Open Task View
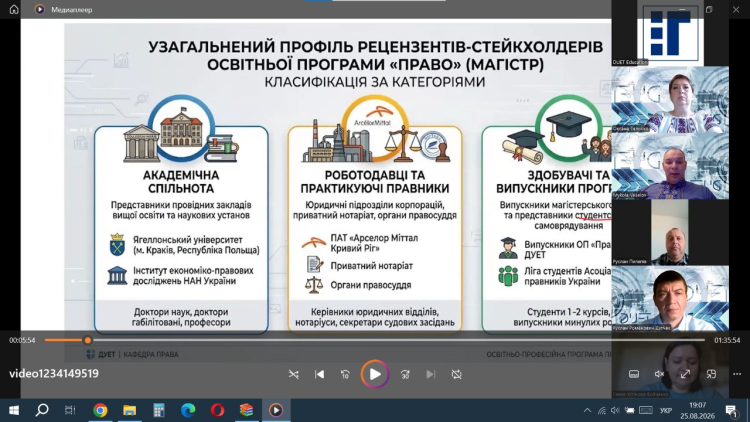Image resolution: width=750 pixels, height=422 pixels. [70, 411]
